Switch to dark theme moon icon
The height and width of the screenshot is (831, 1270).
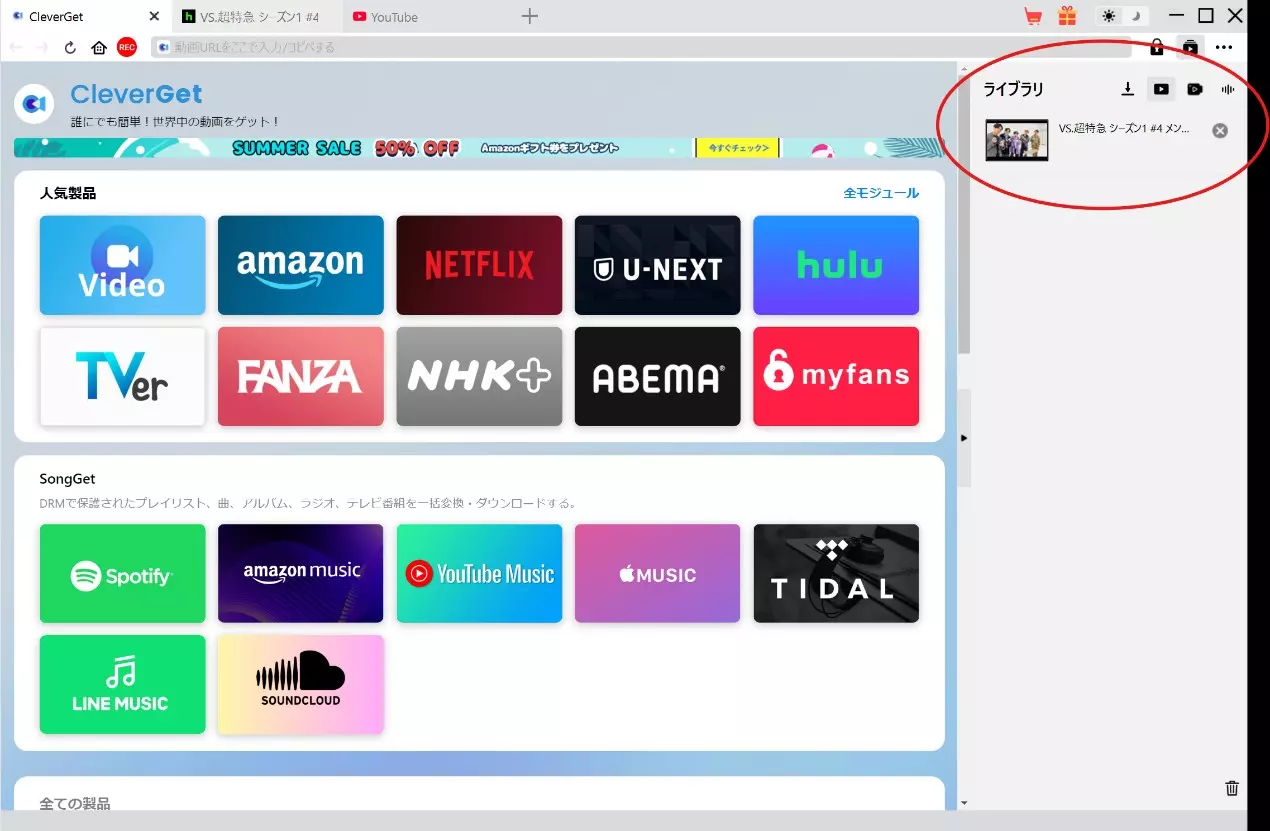(x=1135, y=16)
